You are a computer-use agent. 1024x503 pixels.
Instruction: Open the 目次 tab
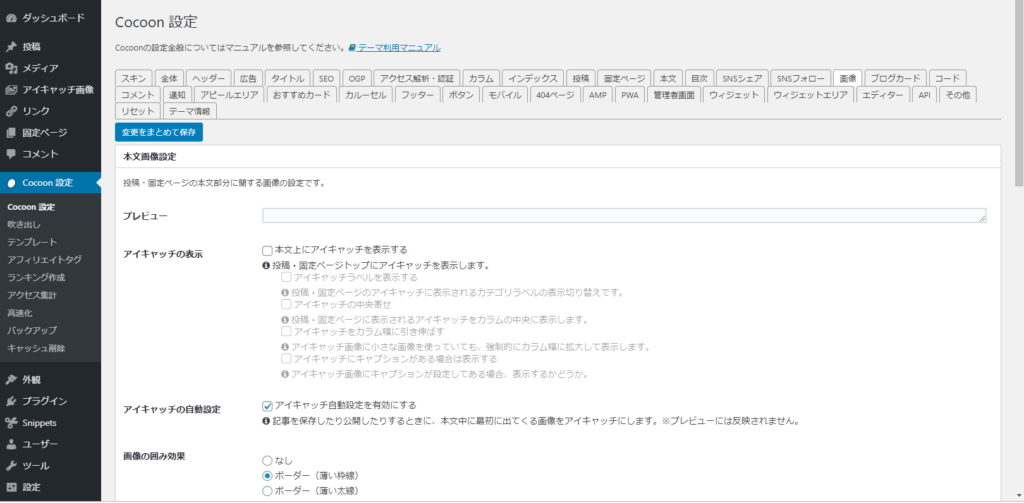pos(699,78)
